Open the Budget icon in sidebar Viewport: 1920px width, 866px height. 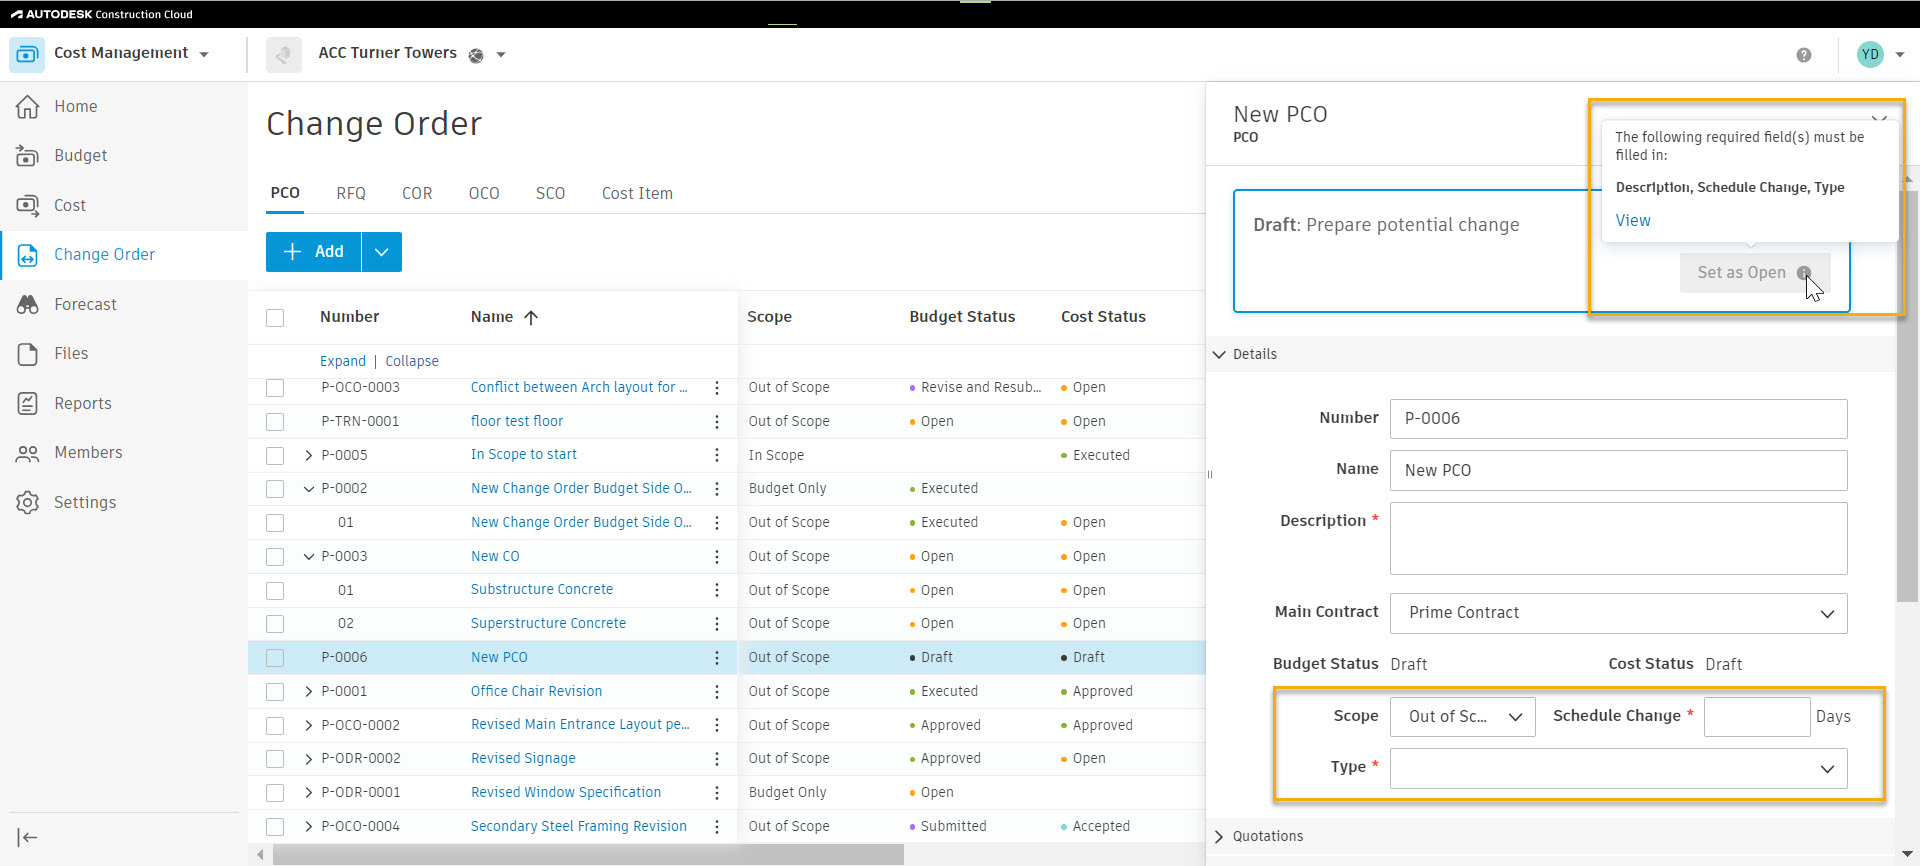(x=28, y=156)
